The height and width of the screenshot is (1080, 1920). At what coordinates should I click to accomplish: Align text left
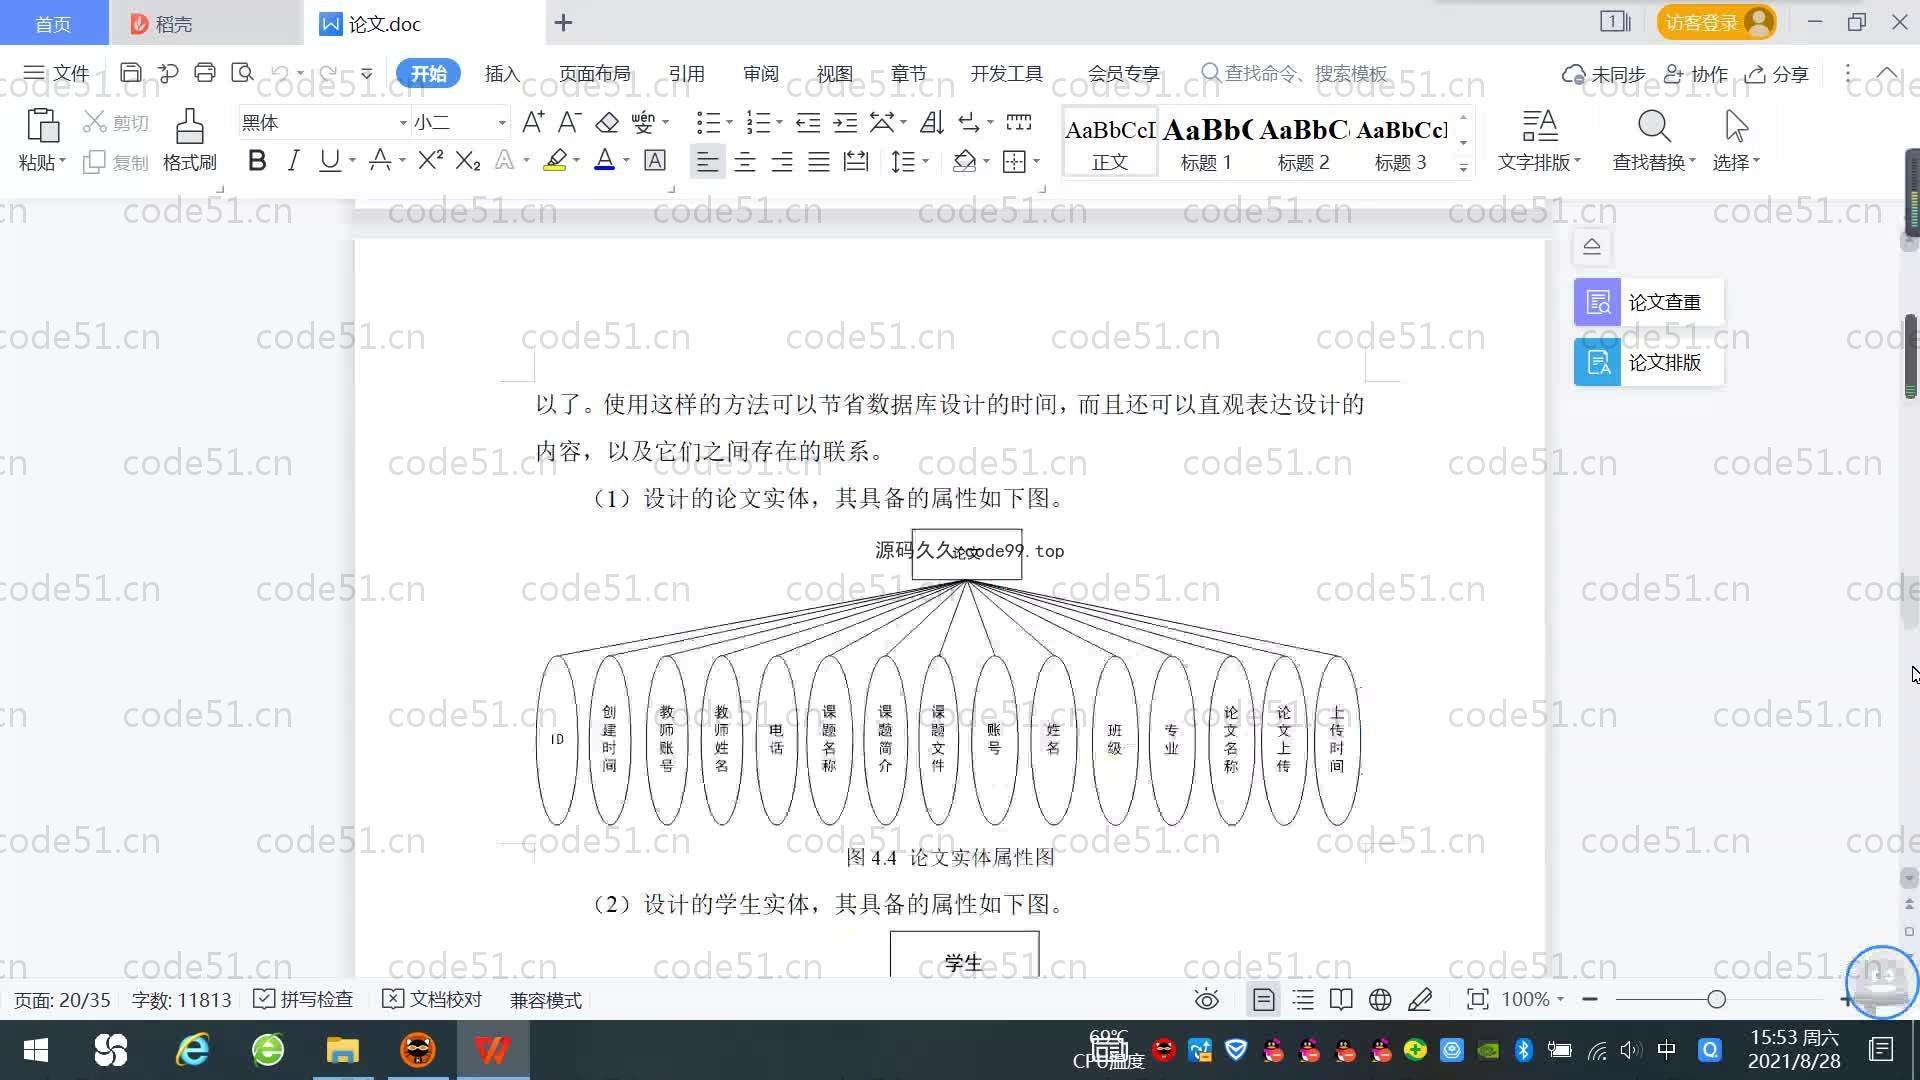[707, 161]
